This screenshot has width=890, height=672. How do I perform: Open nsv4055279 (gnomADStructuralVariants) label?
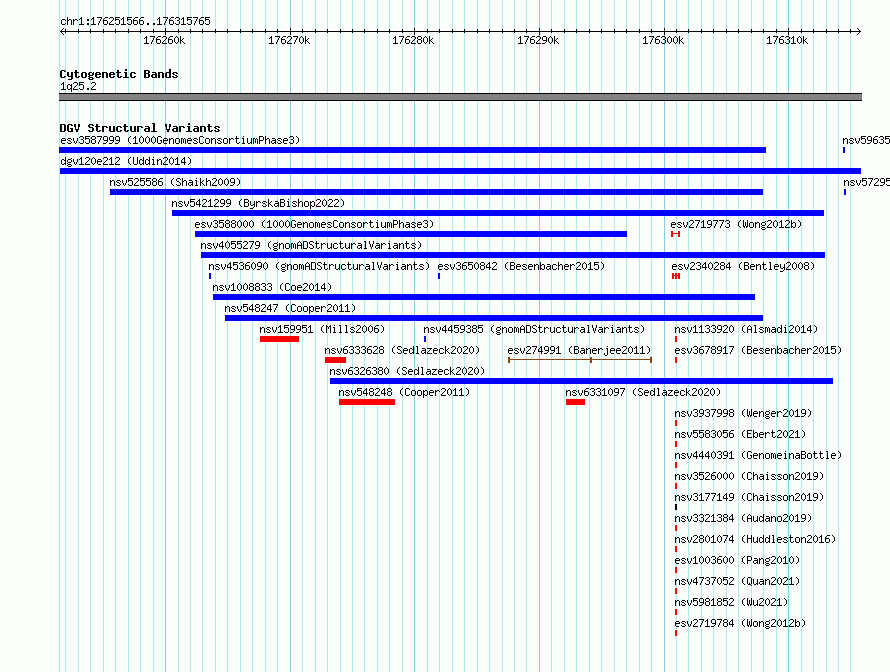point(311,245)
